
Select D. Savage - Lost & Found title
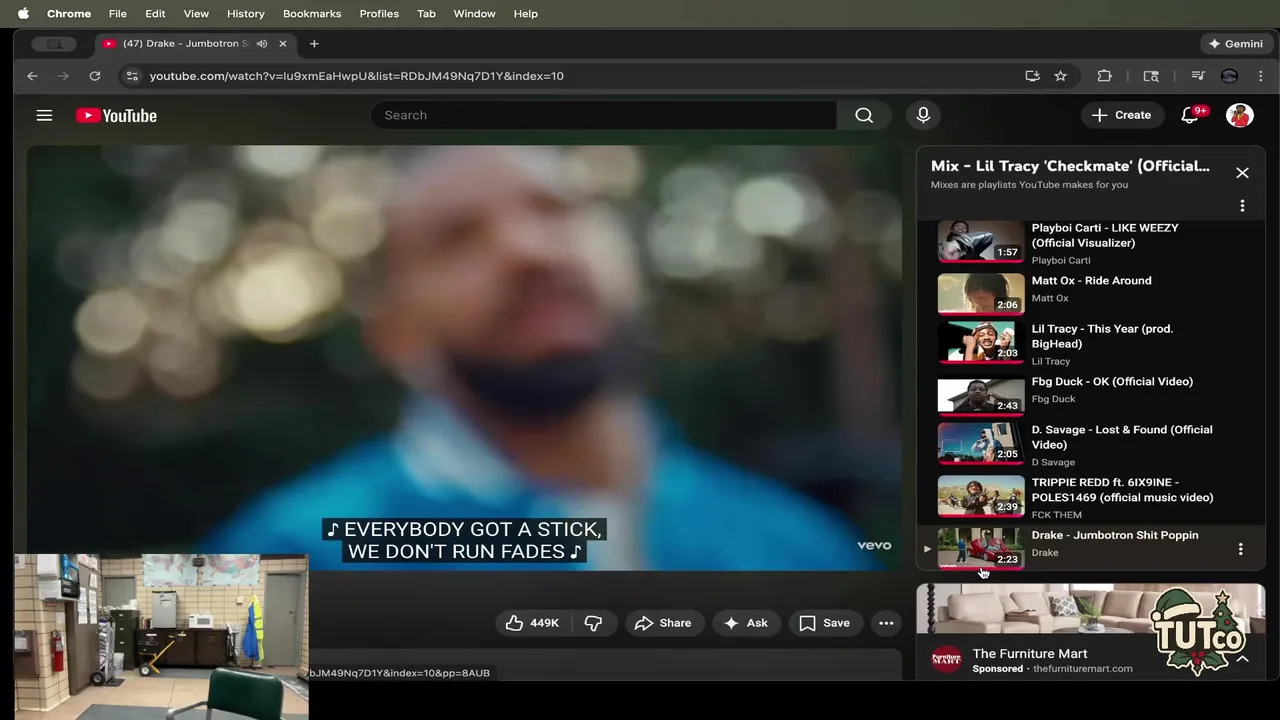[x=1122, y=437]
